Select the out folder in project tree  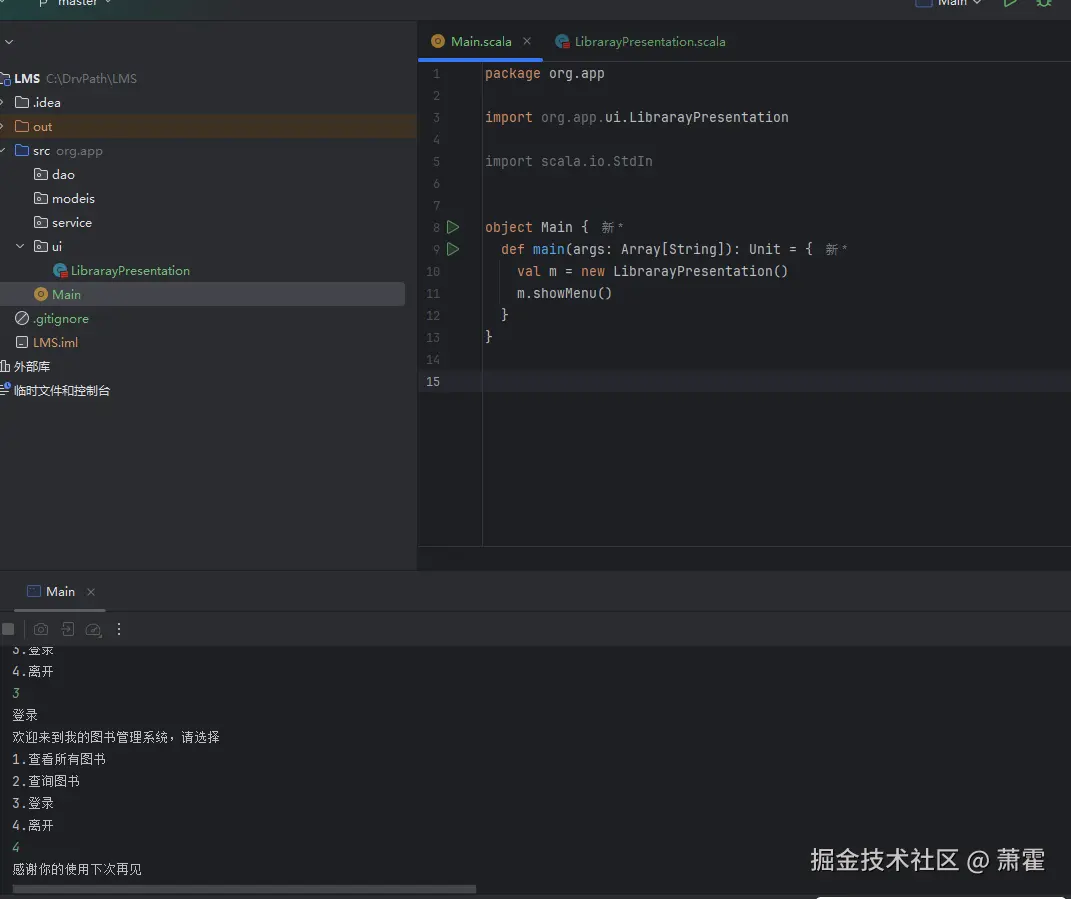coord(42,126)
